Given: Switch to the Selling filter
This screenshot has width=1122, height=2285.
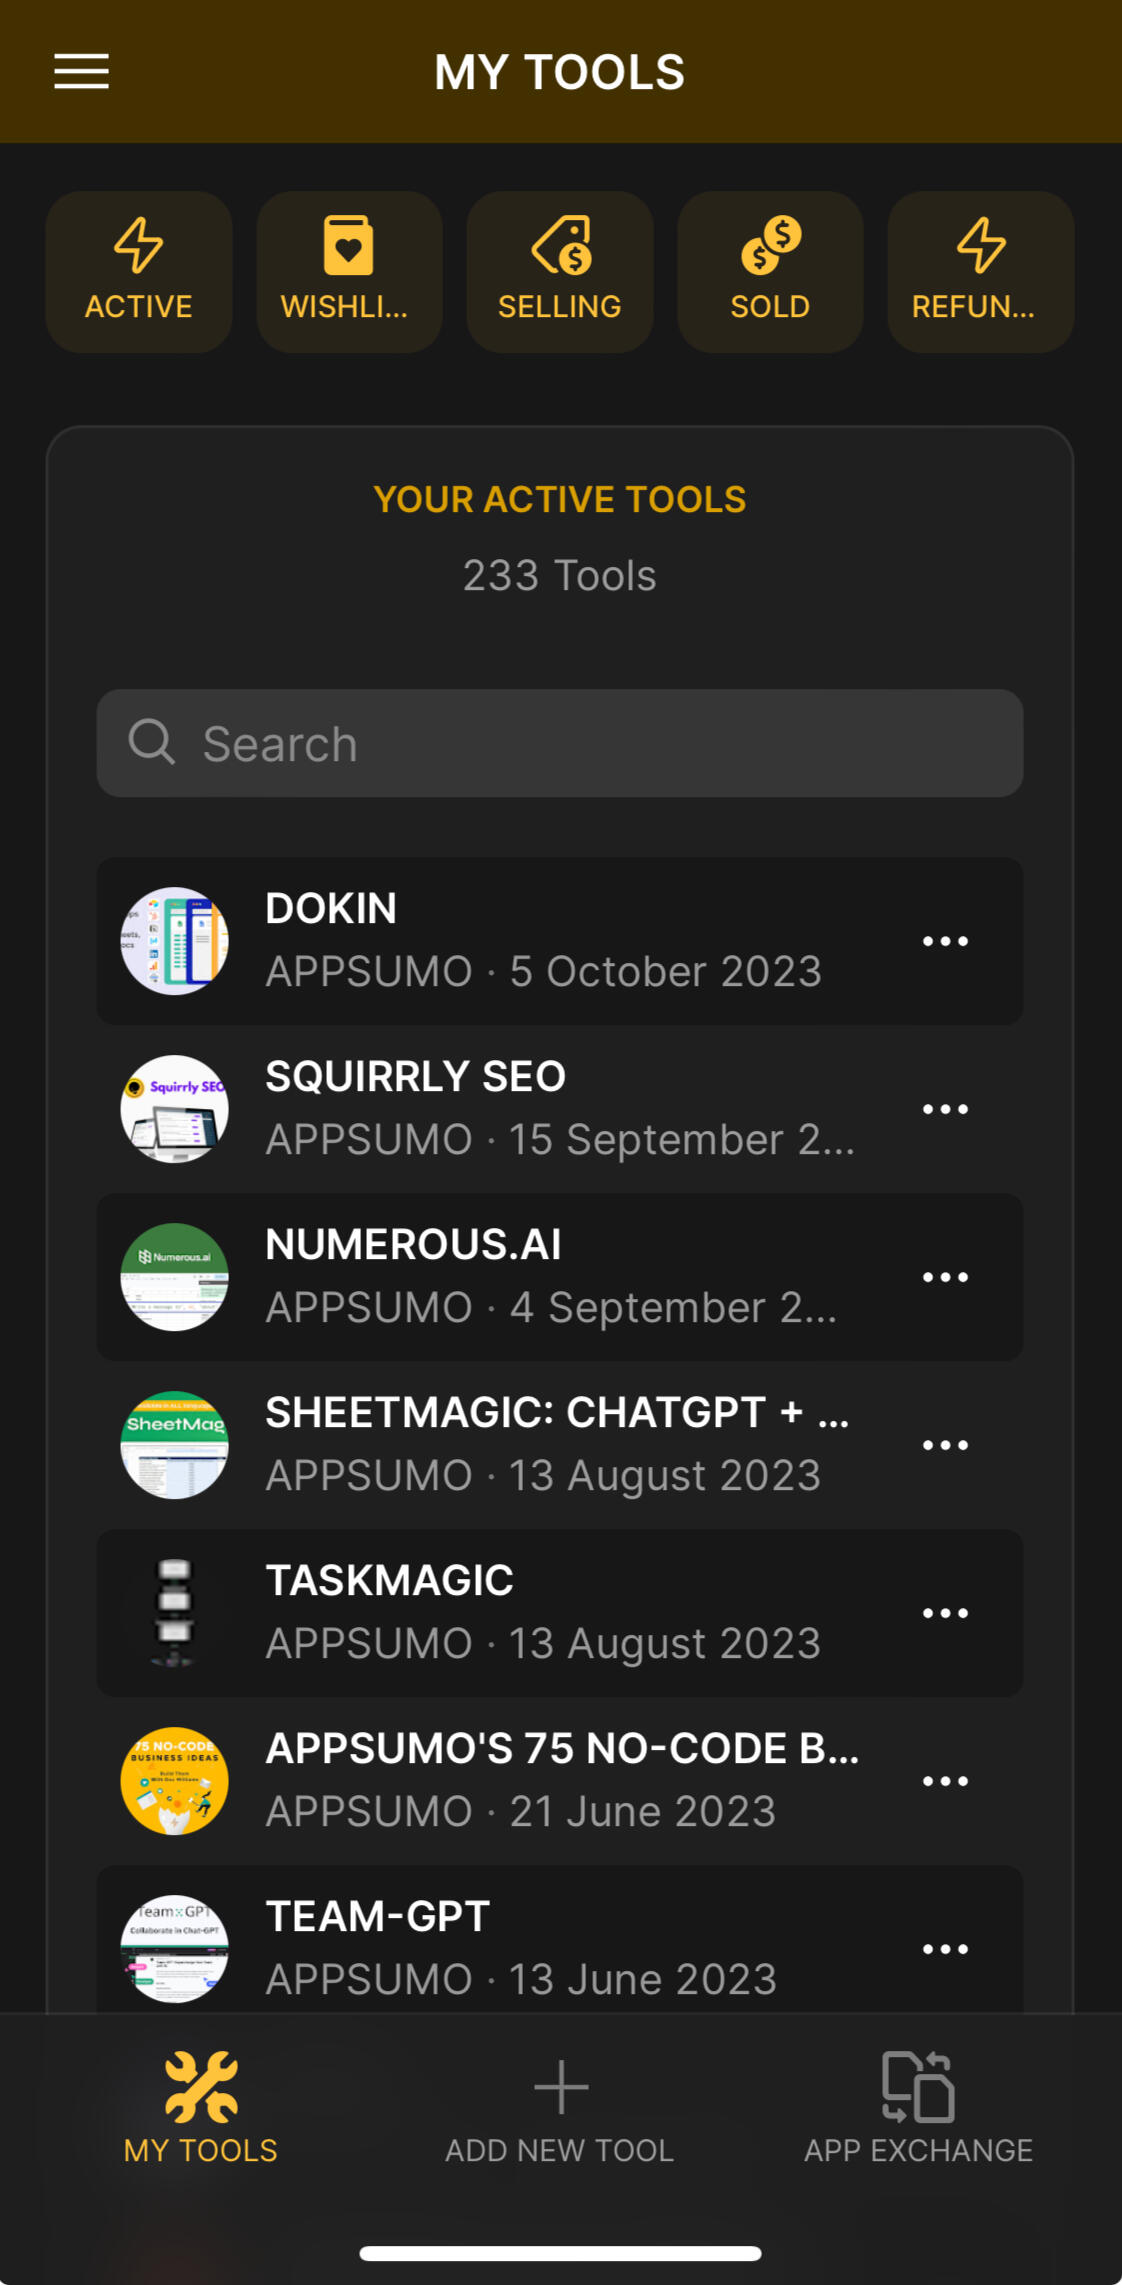Looking at the screenshot, I should click(560, 271).
